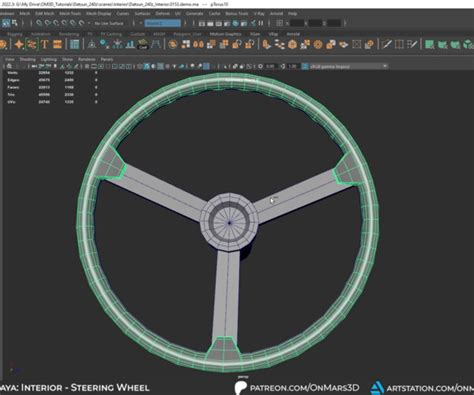The height and width of the screenshot is (395, 474).
Task: Enable Snap to Curves magnet icon
Action: [x=48, y=23]
